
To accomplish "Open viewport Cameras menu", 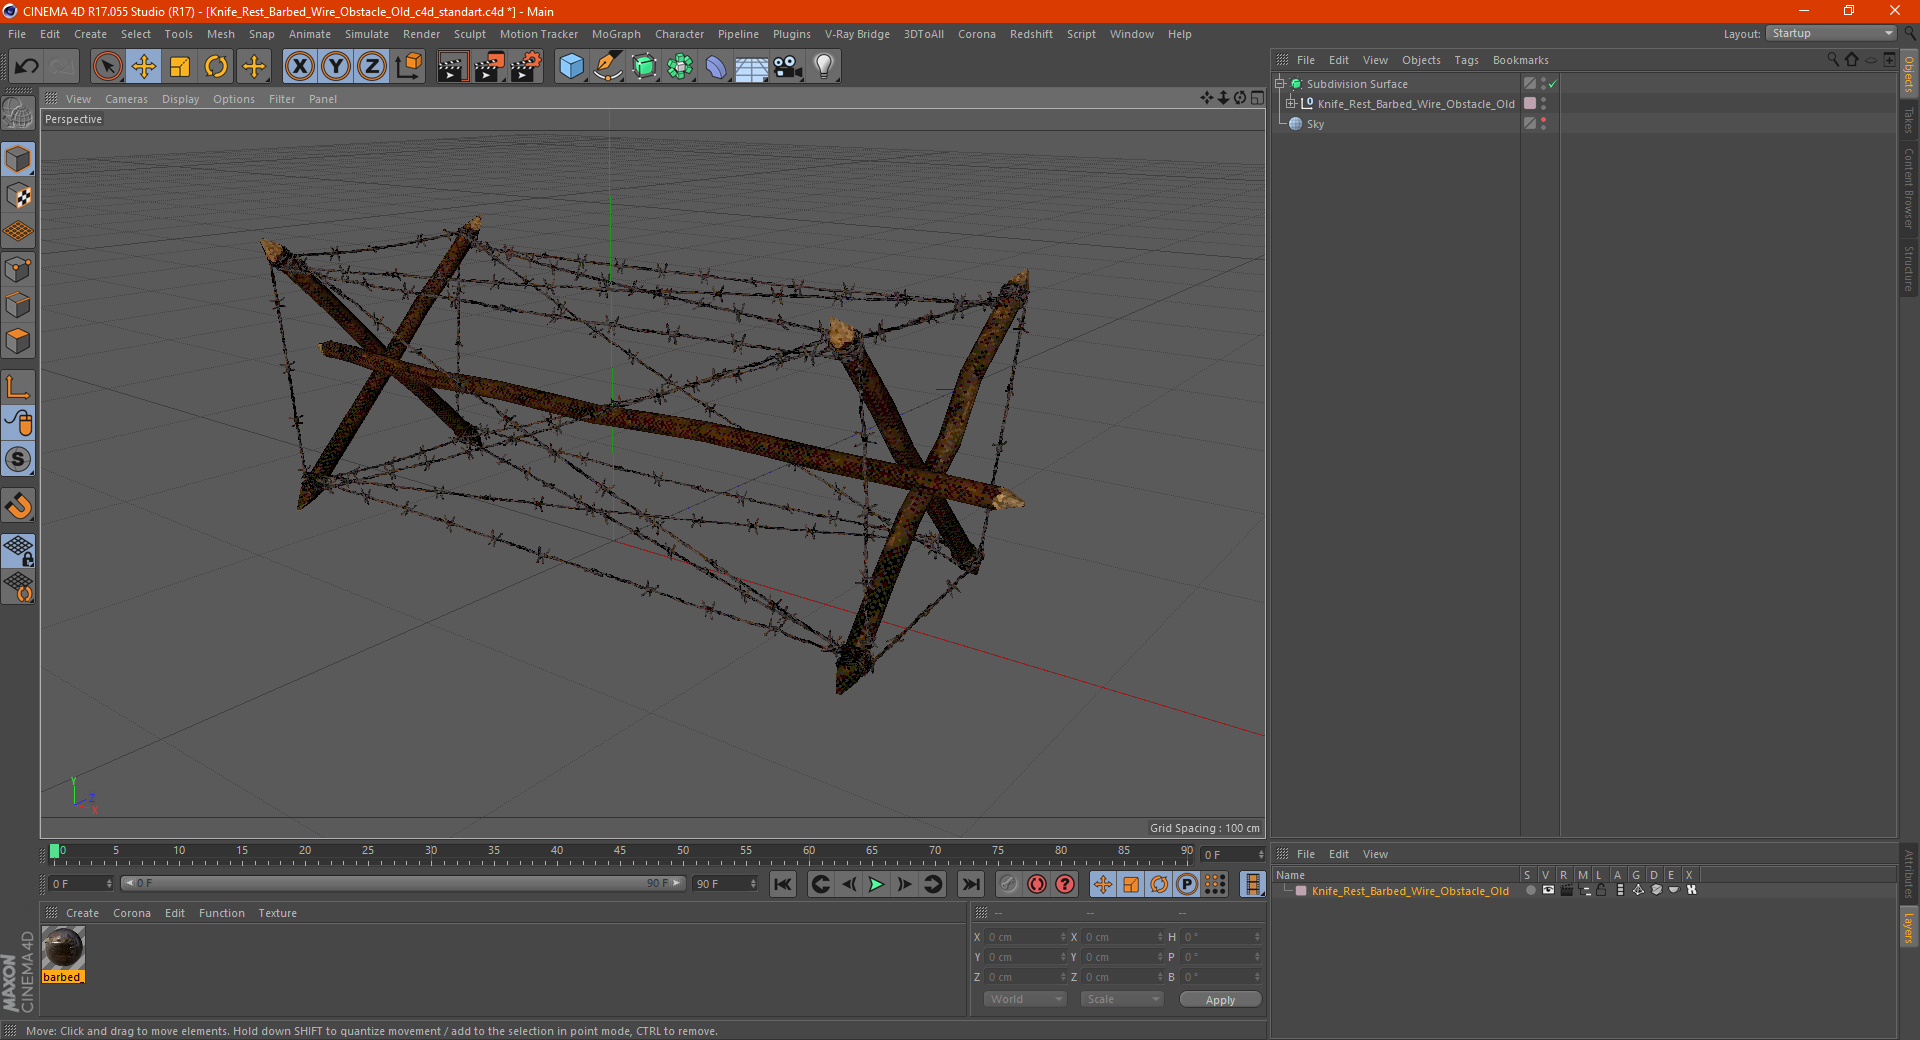I will (x=126, y=99).
